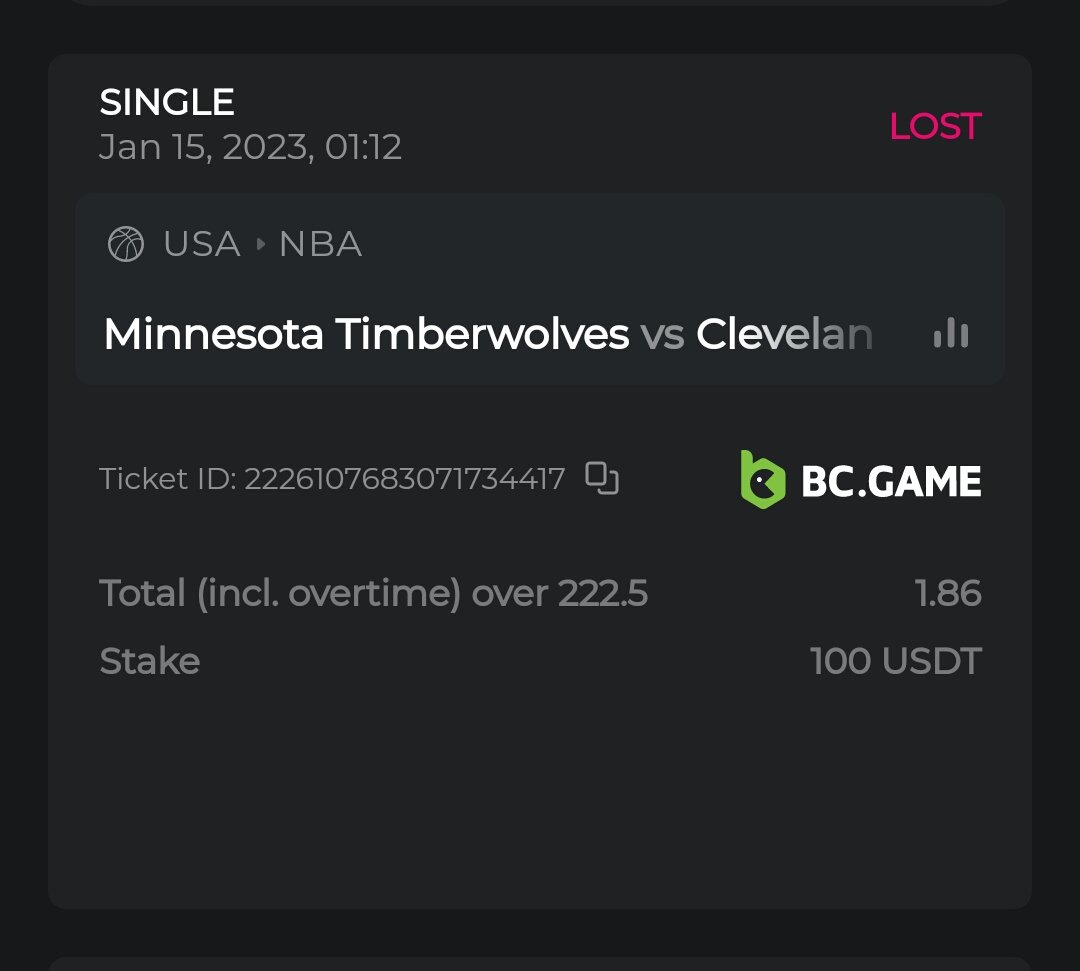Click the Jan 15, 2023 bet date

point(250,147)
